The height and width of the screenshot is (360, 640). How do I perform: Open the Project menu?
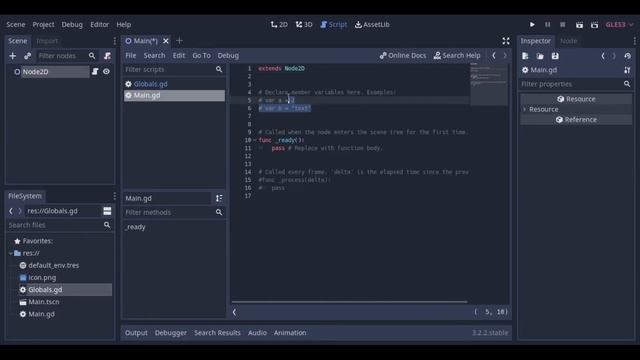(43, 24)
